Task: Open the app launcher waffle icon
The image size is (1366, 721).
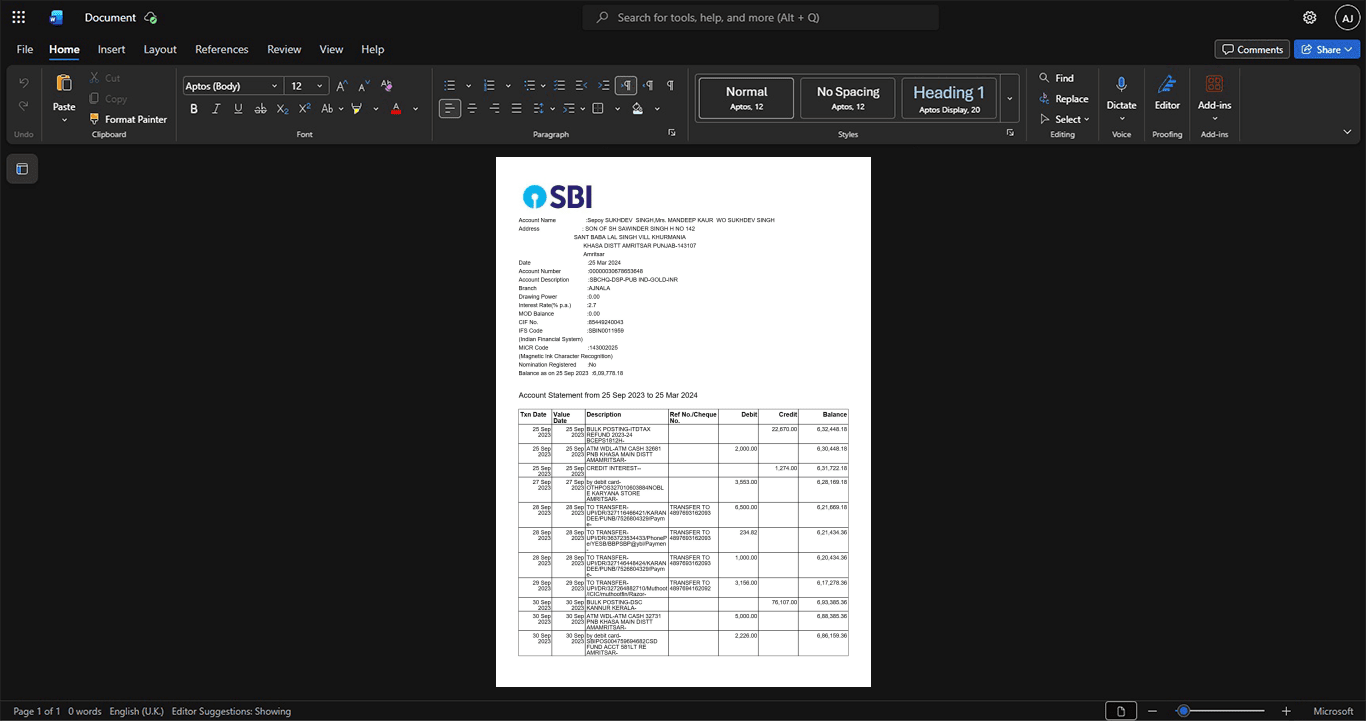Action: (18, 17)
